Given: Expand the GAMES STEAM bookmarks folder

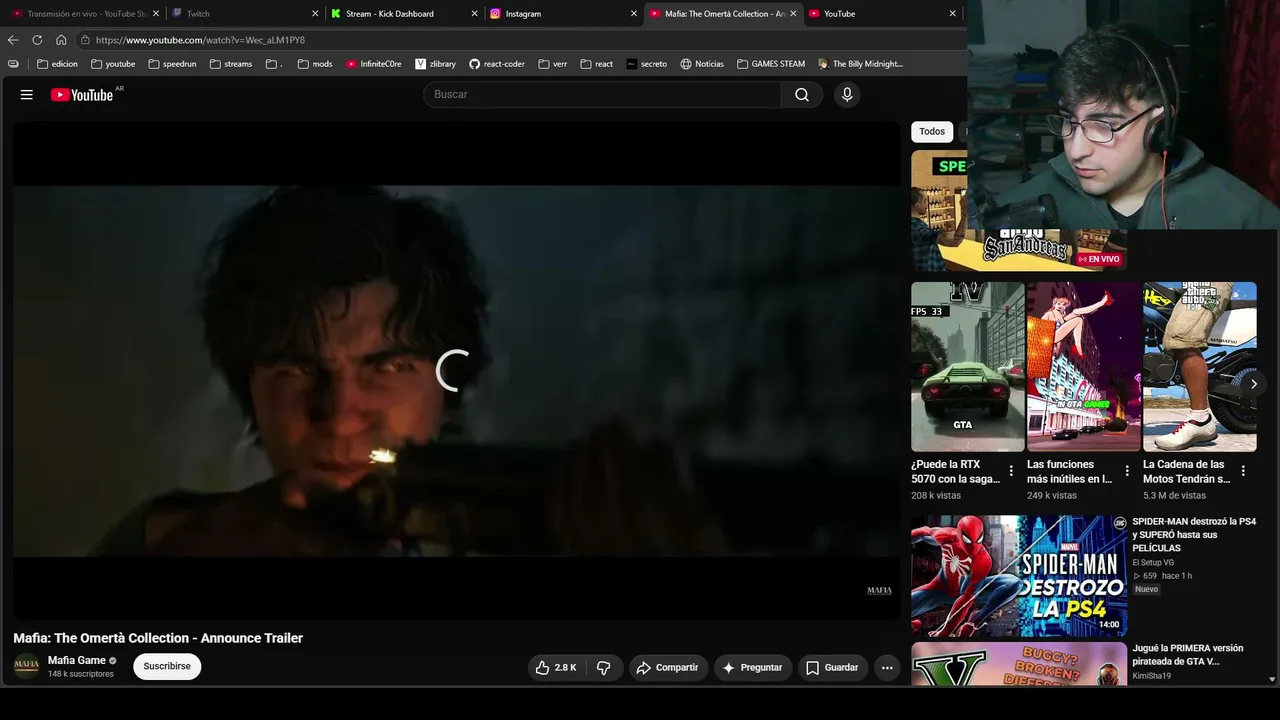Looking at the screenshot, I should point(771,64).
